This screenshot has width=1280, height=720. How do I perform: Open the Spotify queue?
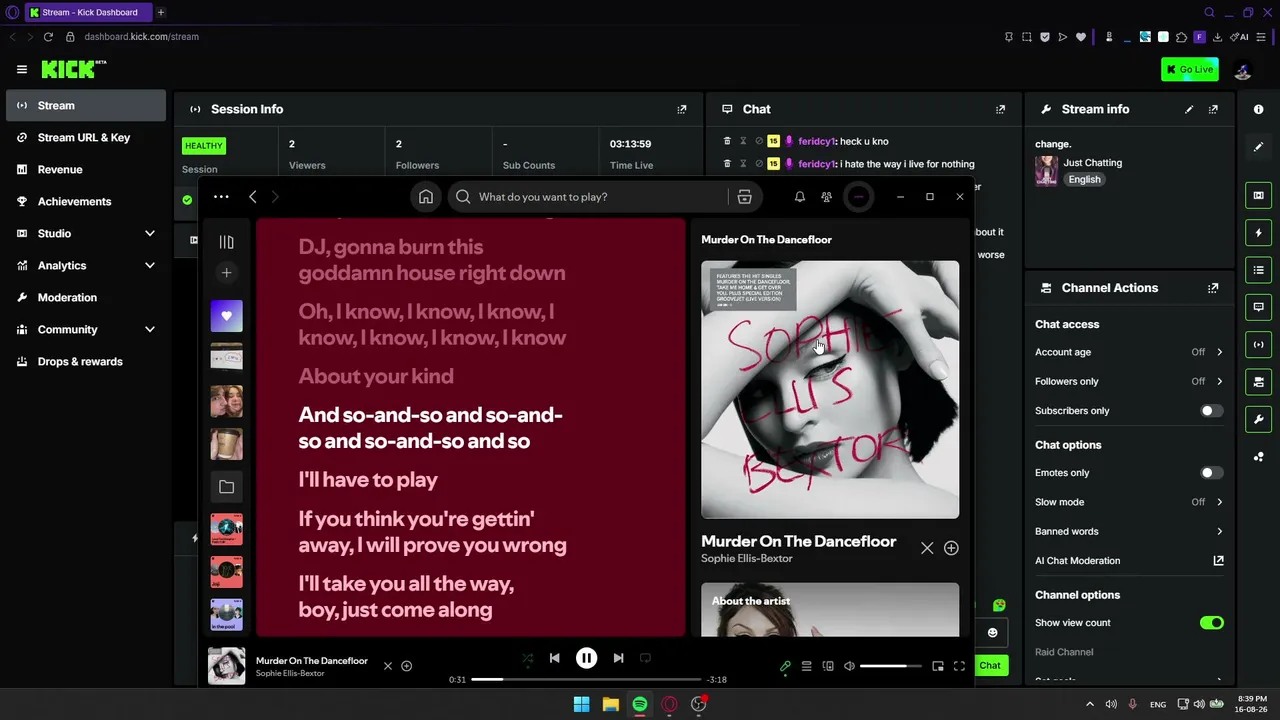coord(806,666)
